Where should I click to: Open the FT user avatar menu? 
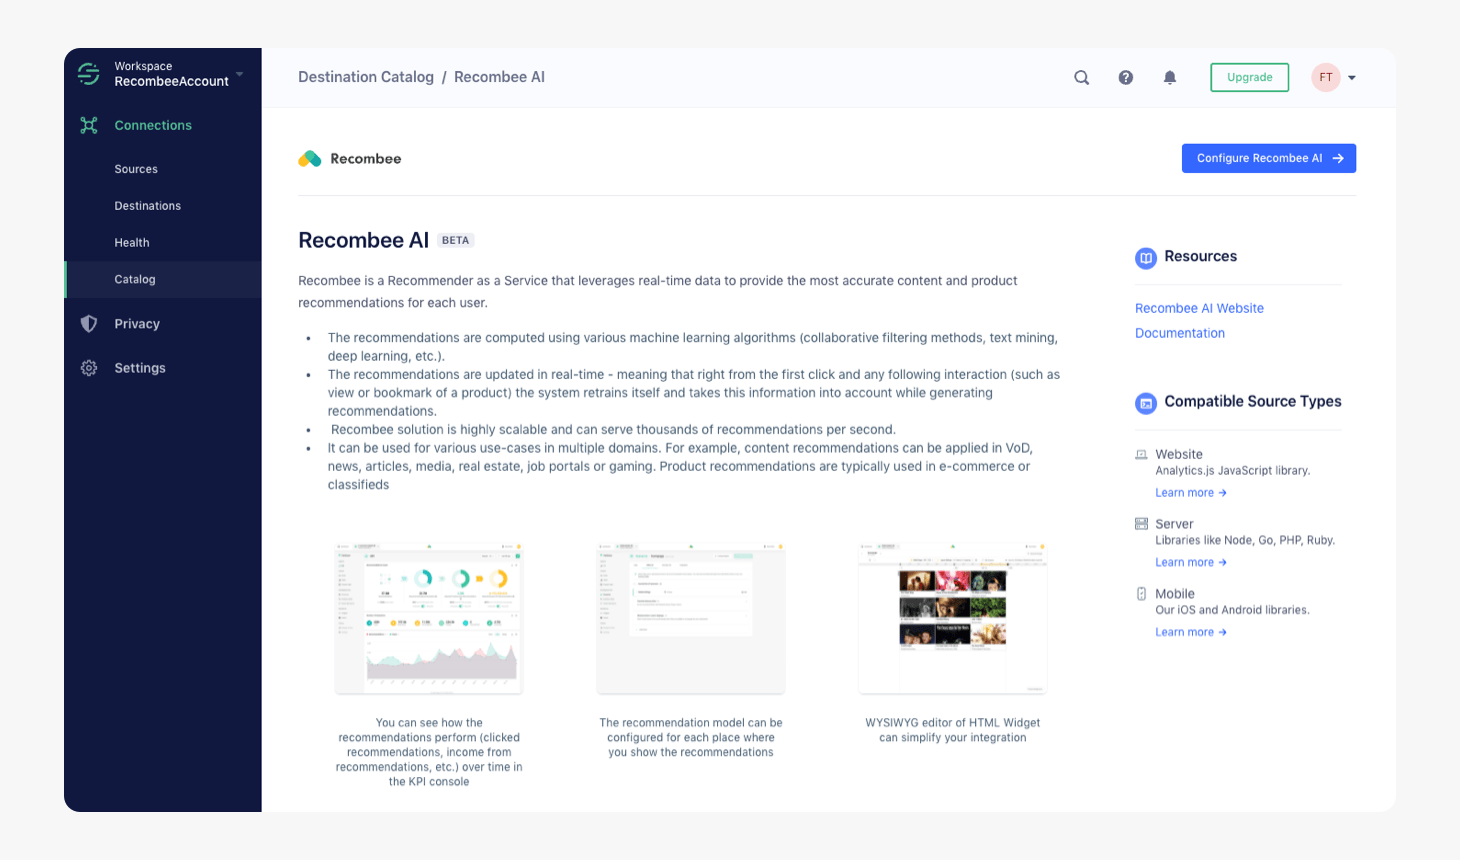(x=1325, y=77)
